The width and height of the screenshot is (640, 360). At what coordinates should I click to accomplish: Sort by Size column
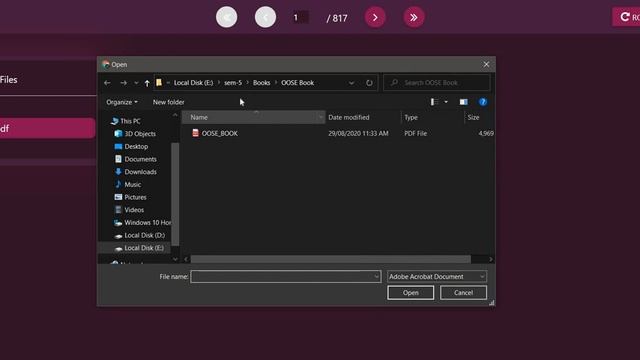click(479, 118)
